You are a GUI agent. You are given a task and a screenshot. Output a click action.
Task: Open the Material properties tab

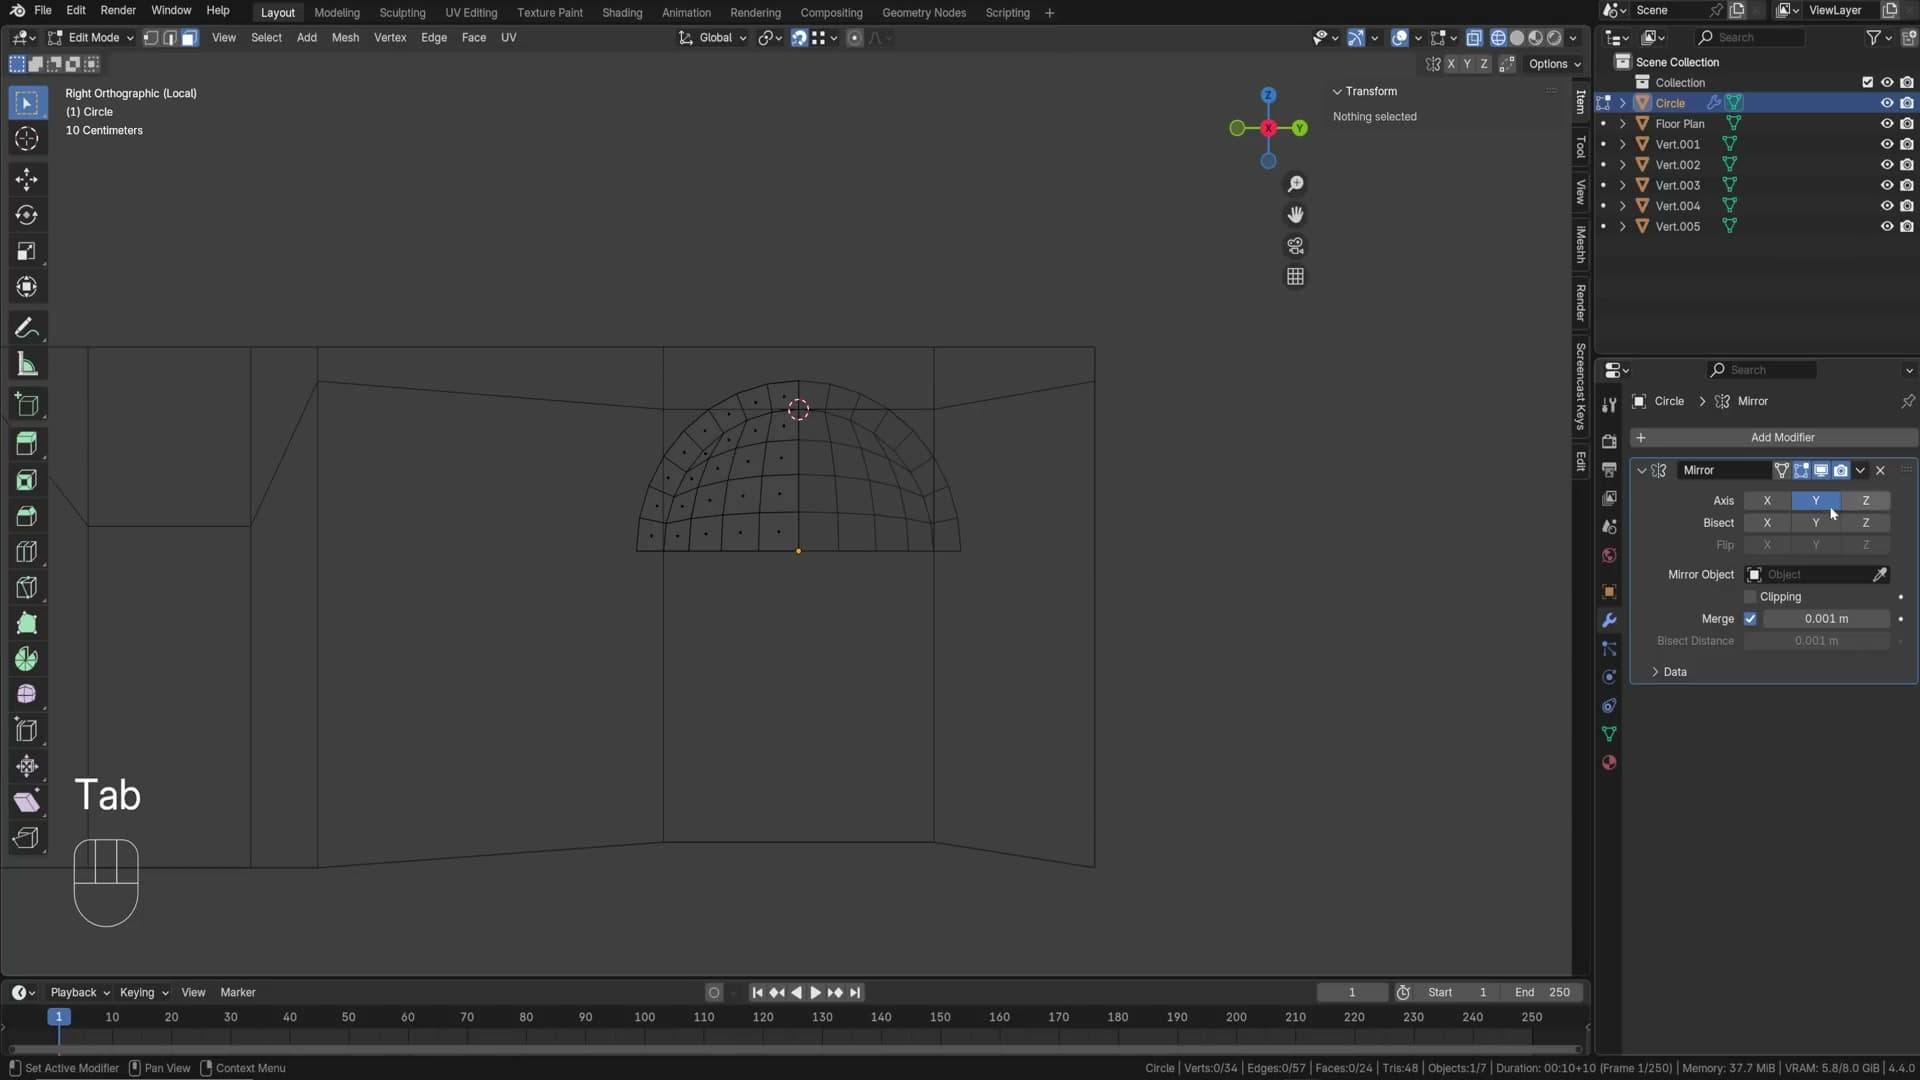pos(1609,763)
